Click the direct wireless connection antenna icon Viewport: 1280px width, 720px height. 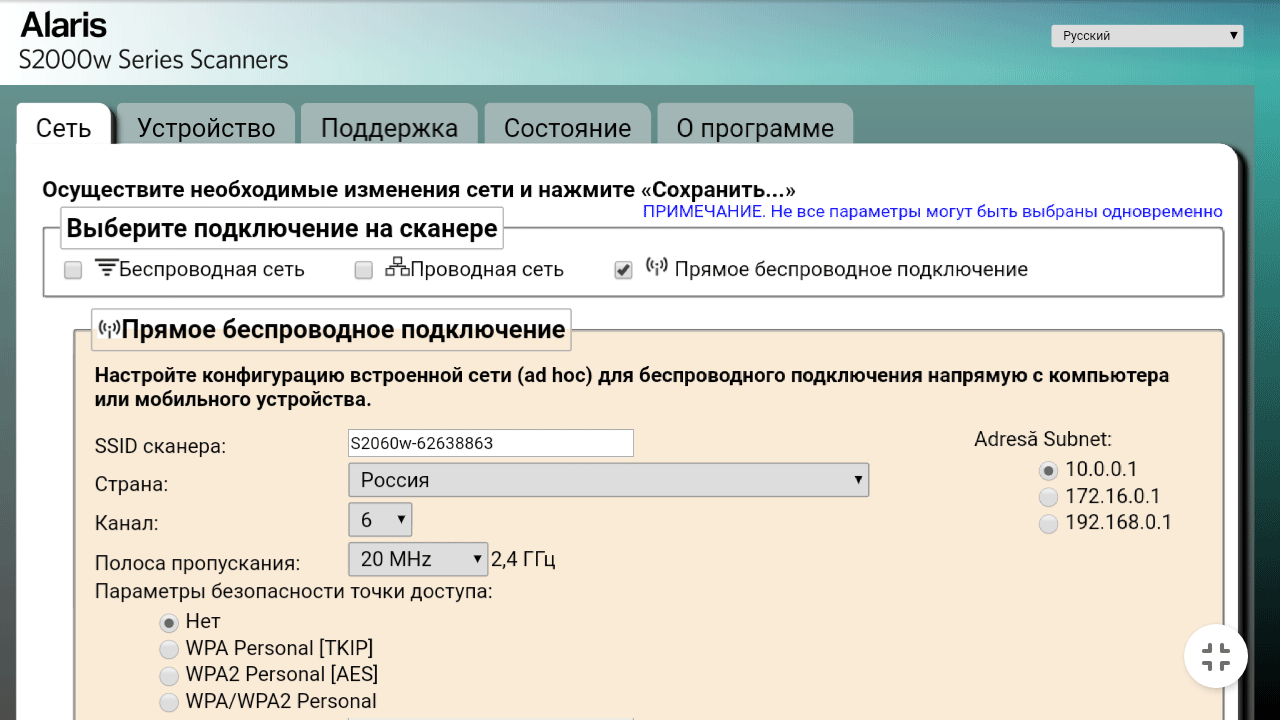[657, 267]
